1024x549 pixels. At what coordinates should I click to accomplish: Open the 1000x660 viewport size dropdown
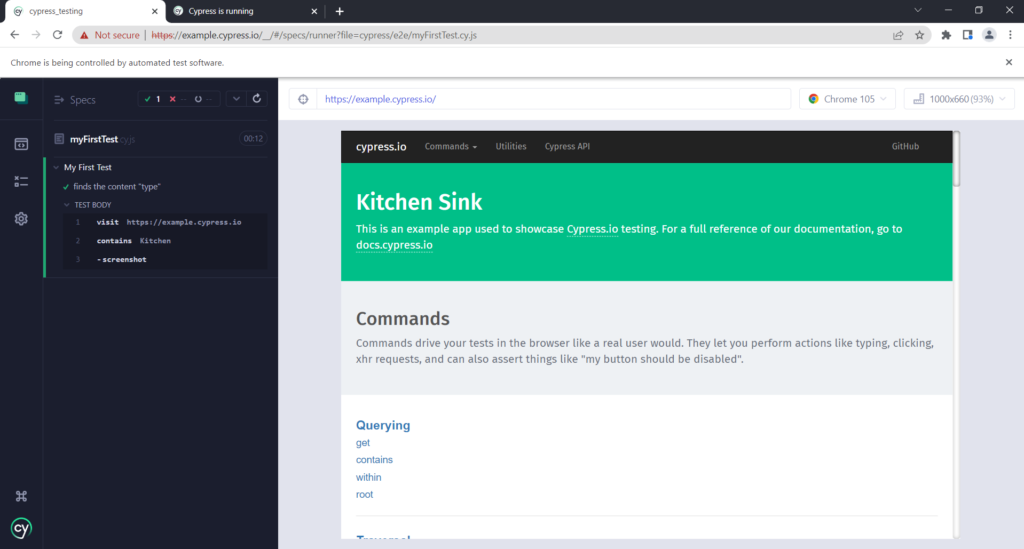[959, 99]
